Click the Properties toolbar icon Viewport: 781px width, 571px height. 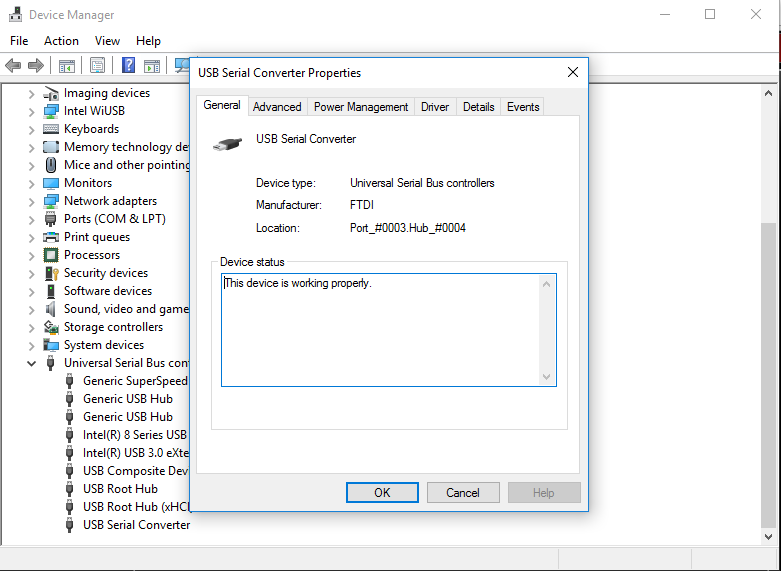click(x=97, y=66)
